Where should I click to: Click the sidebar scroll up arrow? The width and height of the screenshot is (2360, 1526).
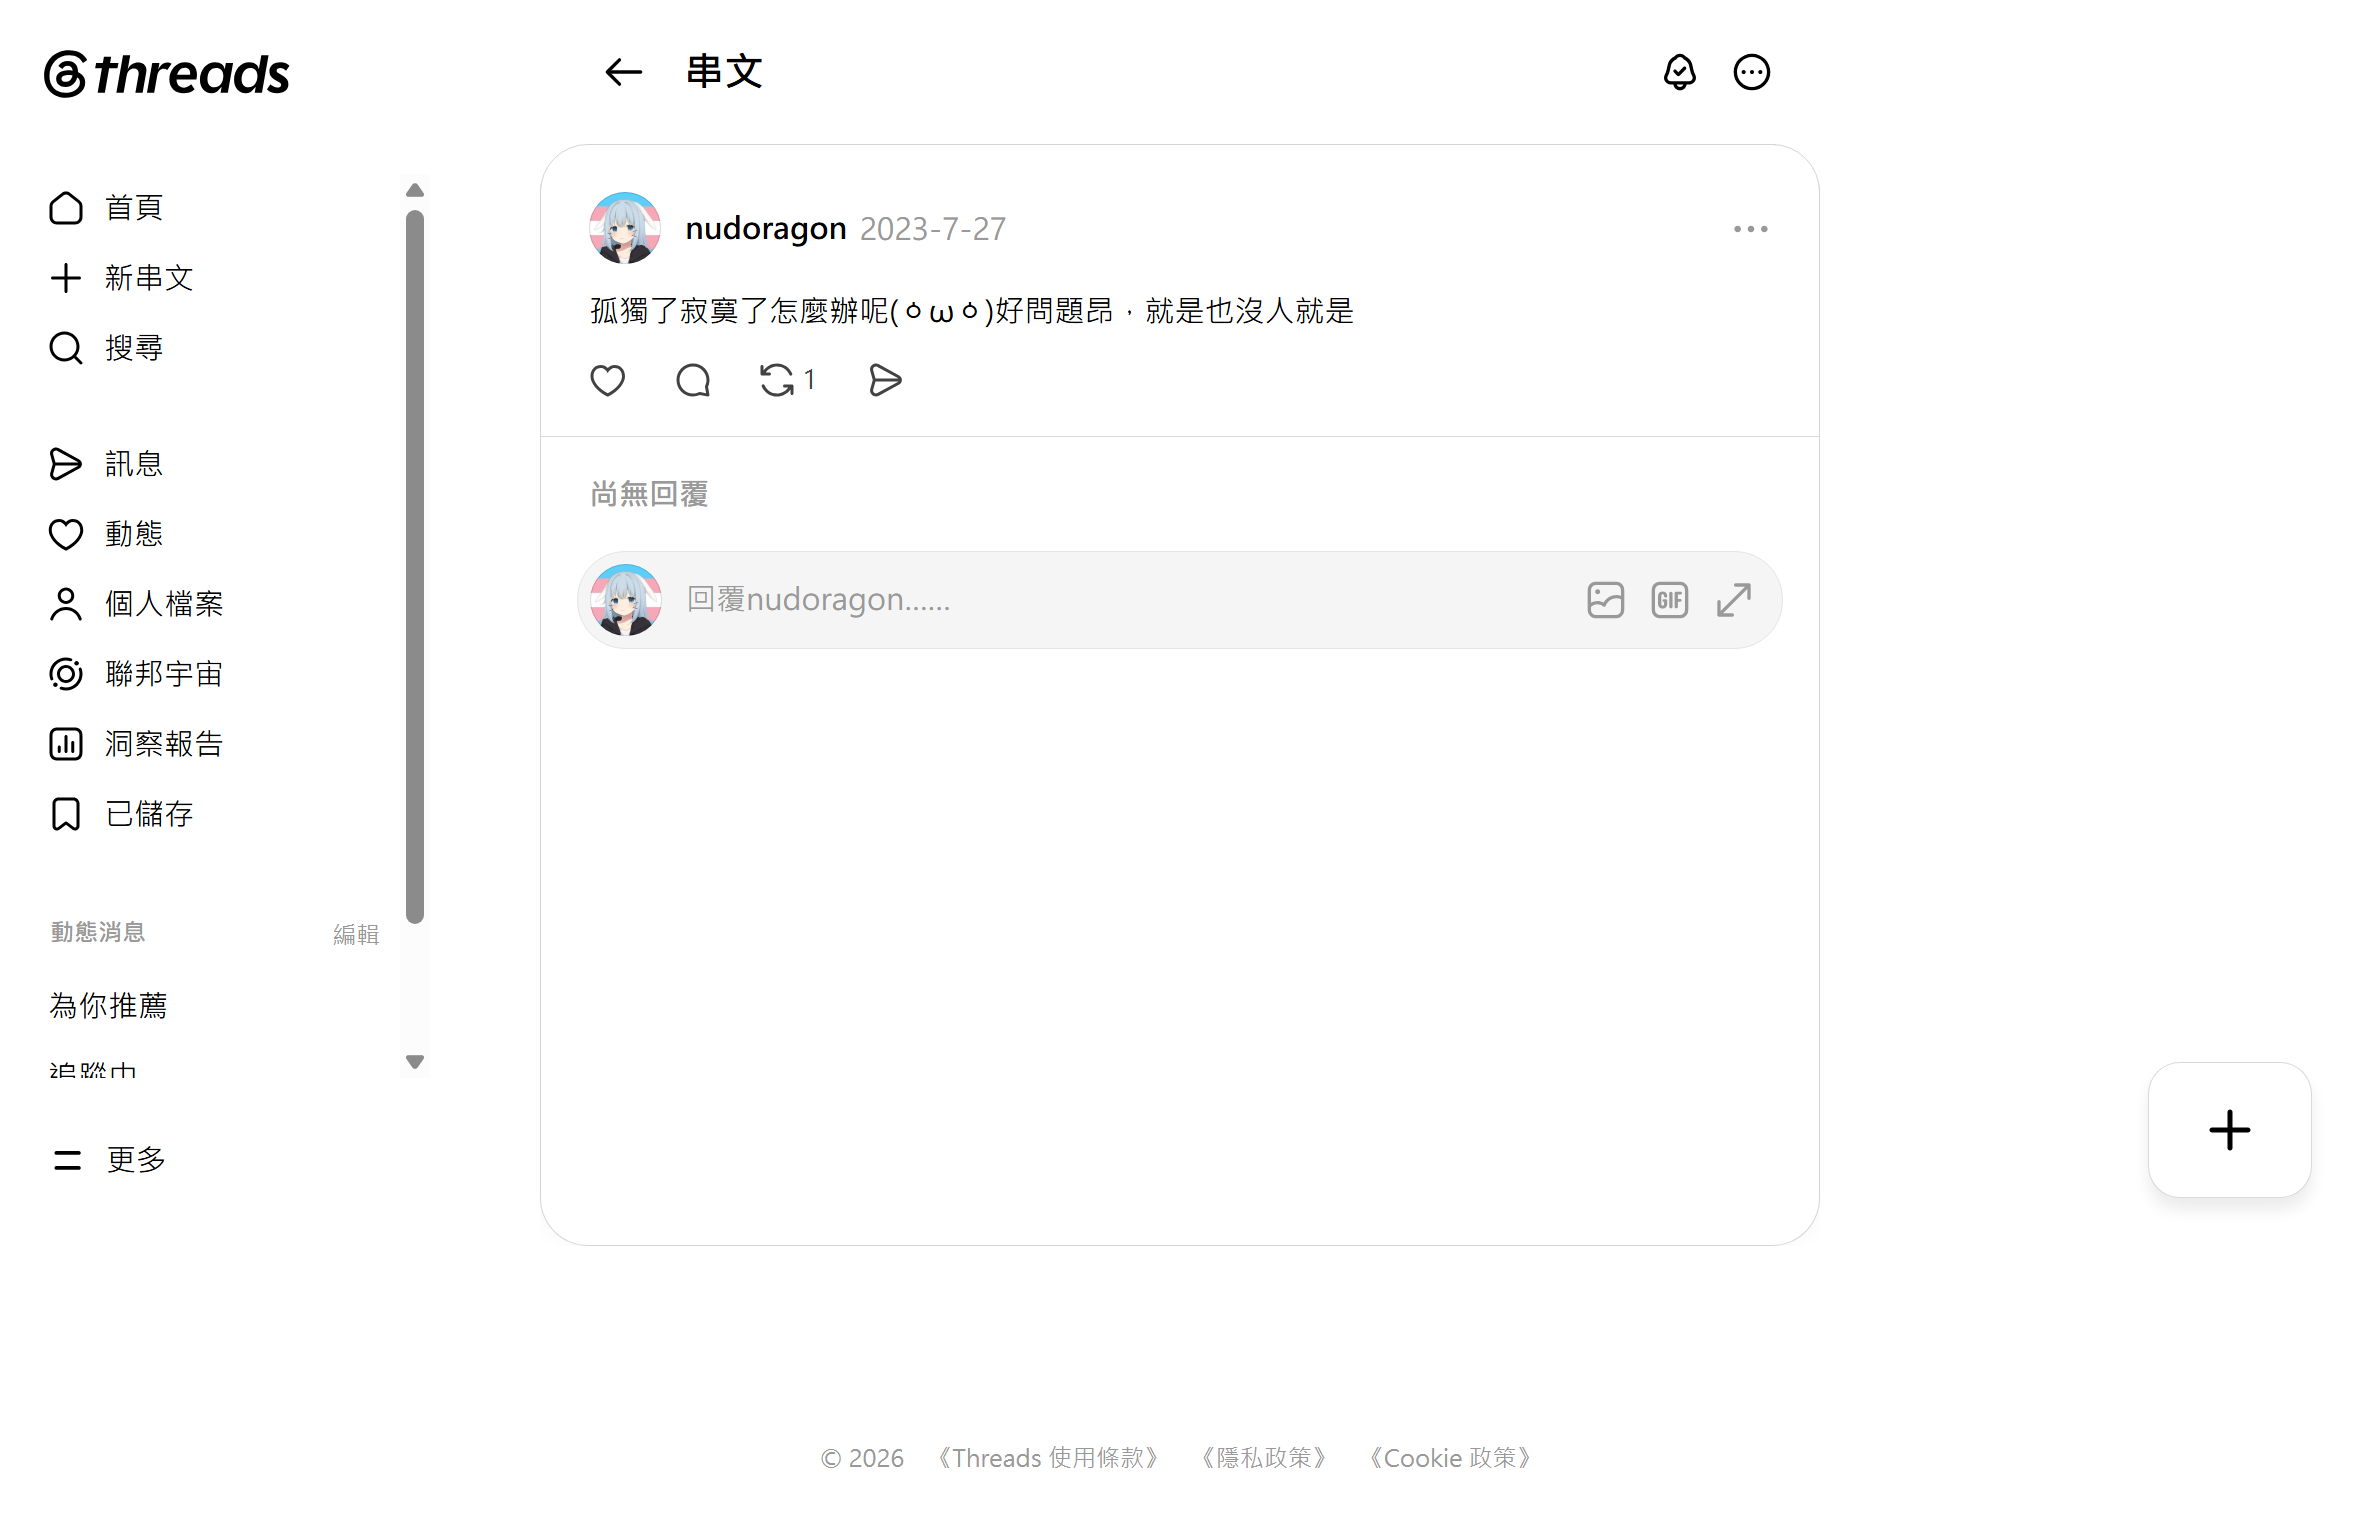coord(415,190)
